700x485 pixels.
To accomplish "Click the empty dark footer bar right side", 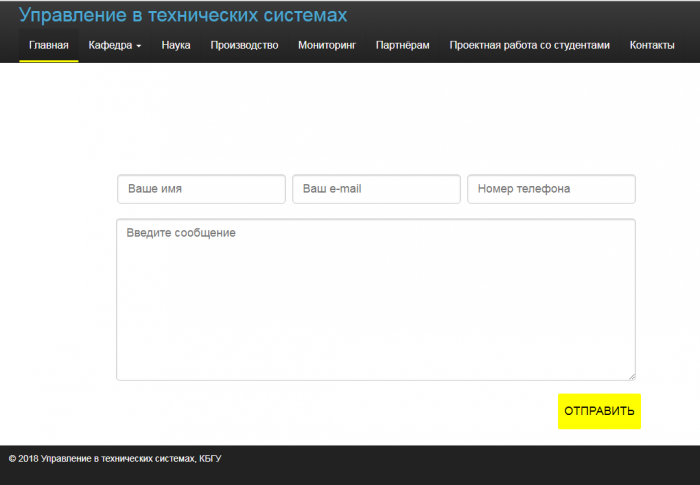I will click(x=550, y=462).
